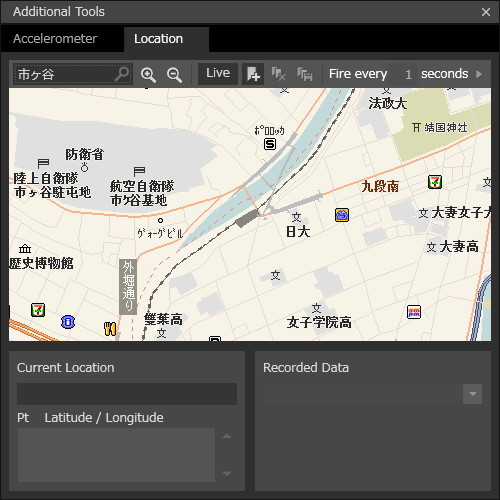Image resolution: width=500 pixels, height=500 pixels.
Task: Click the 防衛省 label on the map
Action: 84,154
